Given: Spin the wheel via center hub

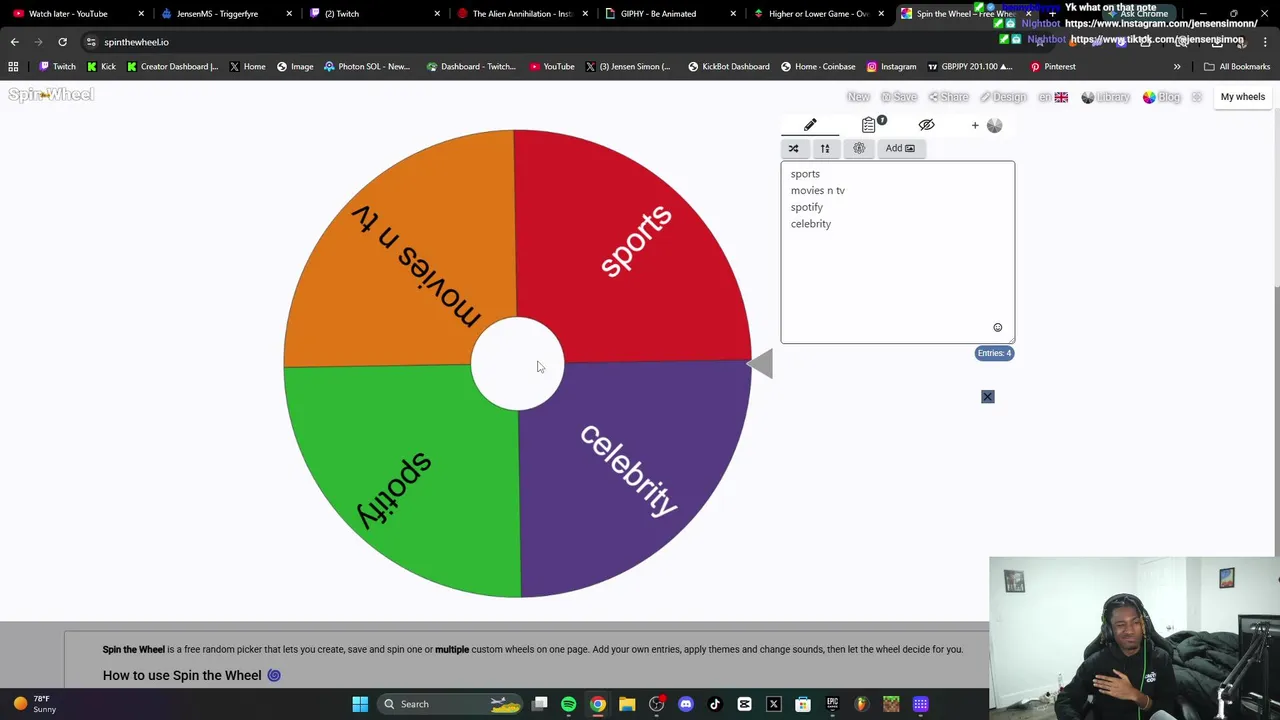Looking at the screenshot, I should [x=517, y=364].
